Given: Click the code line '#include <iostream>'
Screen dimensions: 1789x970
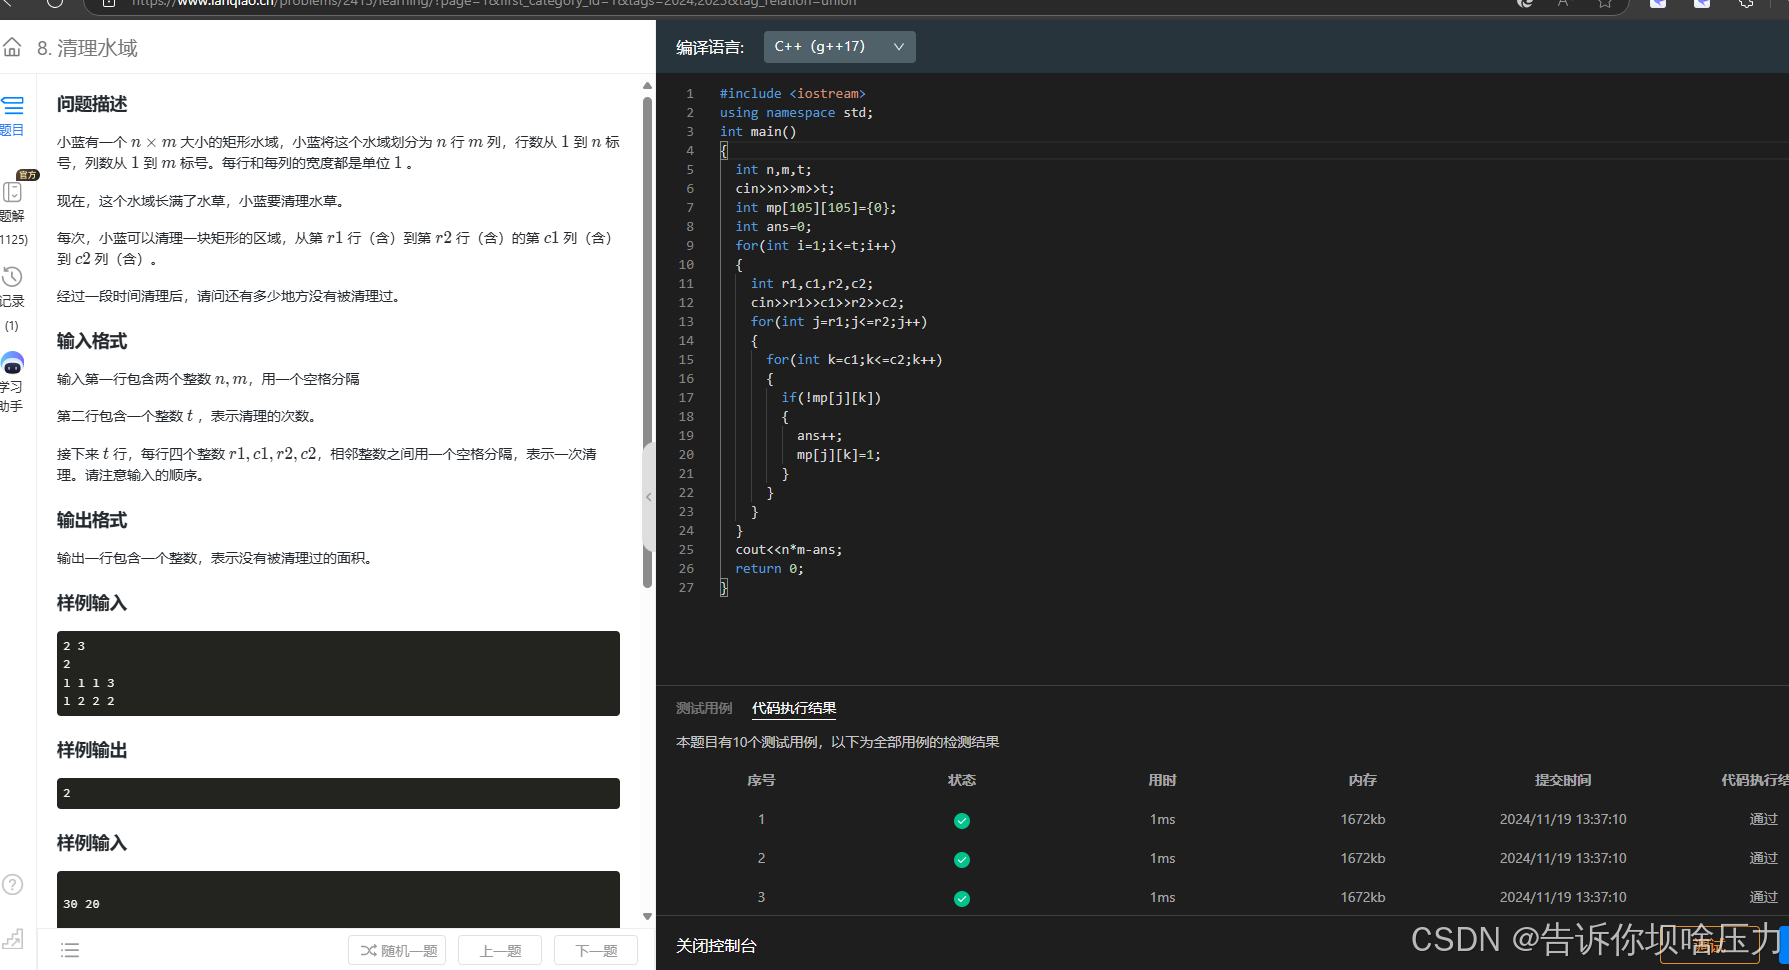Looking at the screenshot, I should (792, 93).
